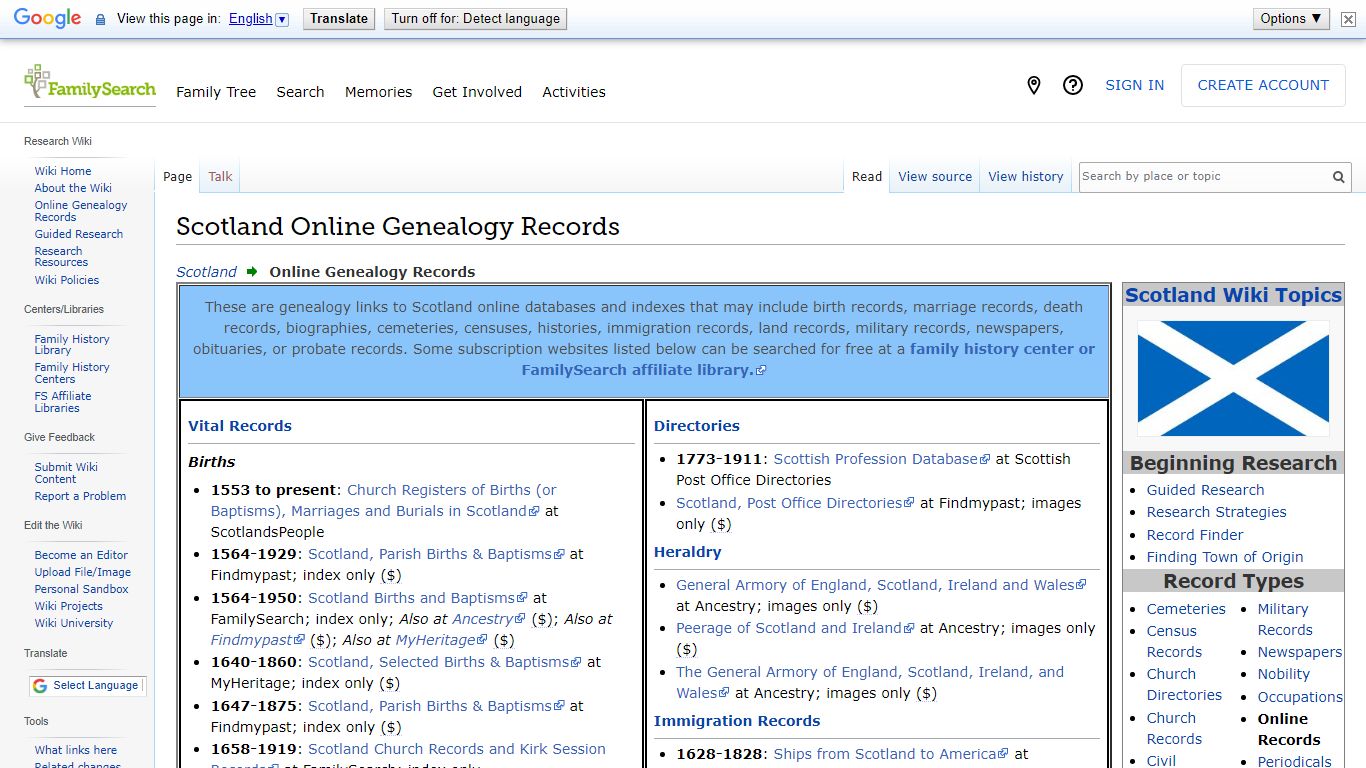Click Upload File/Image

tap(83, 572)
